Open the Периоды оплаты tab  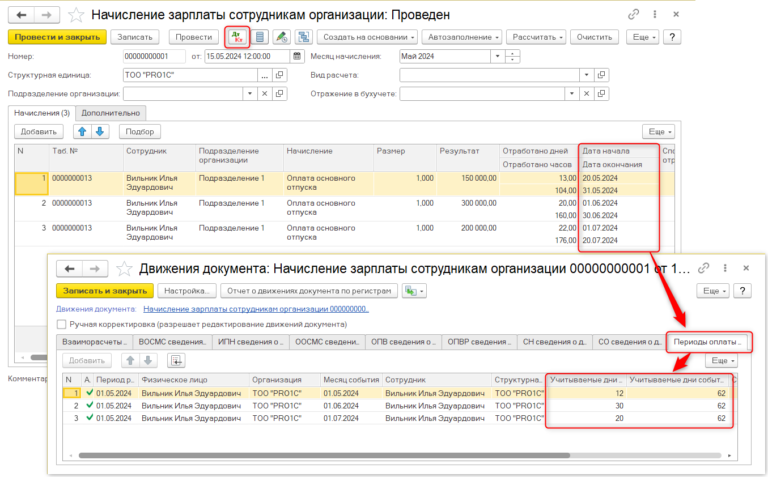click(708, 342)
